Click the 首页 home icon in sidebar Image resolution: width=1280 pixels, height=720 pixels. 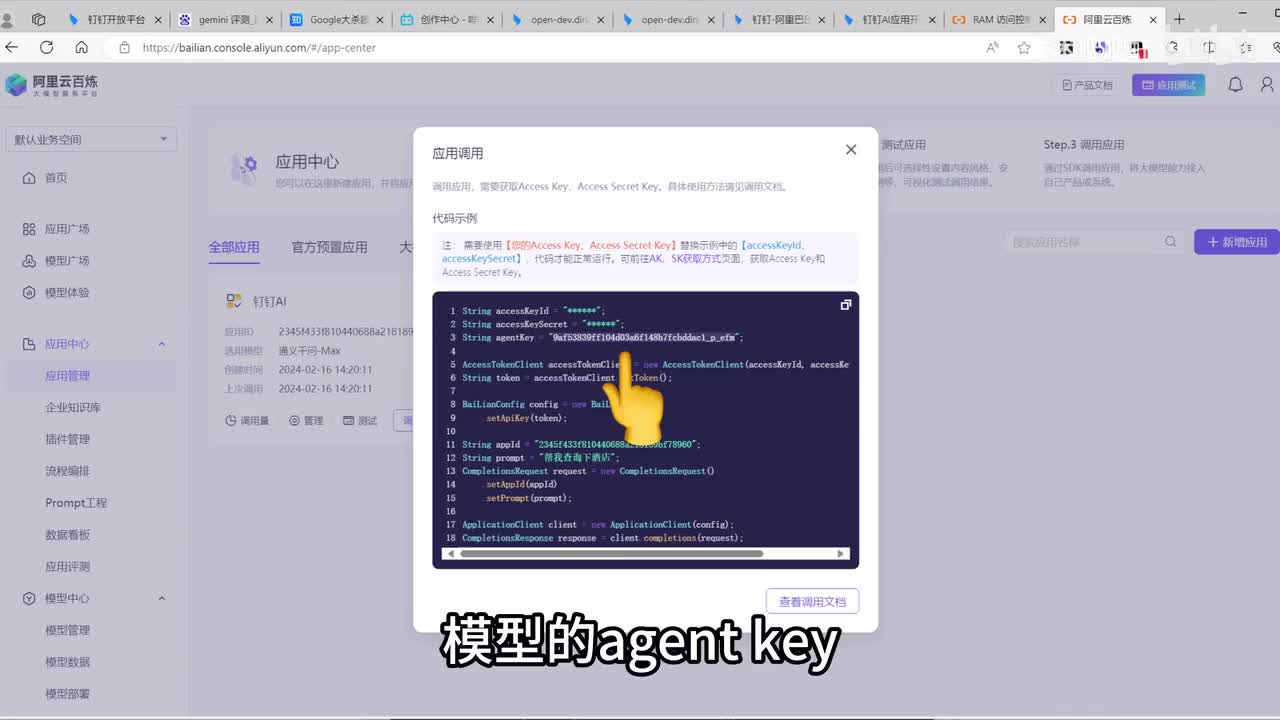(29, 178)
